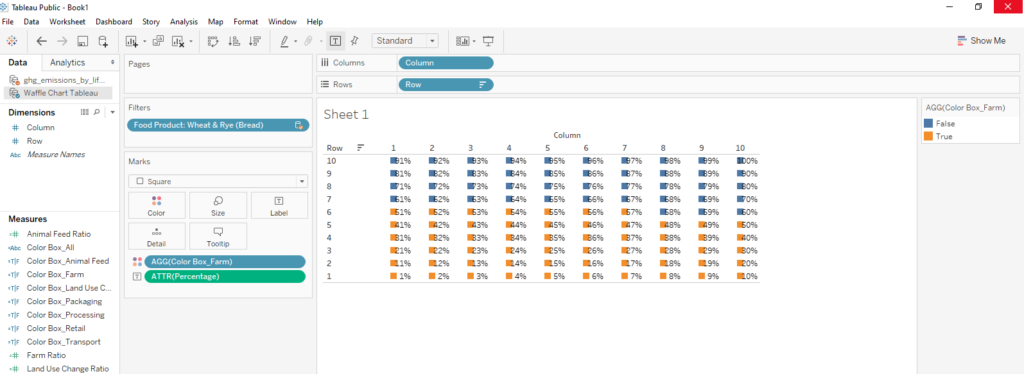The width and height of the screenshot is (1024, 374).
Task: Sort ascending toolbar icon
Action: pyautogui.click(x=234, y=40)
